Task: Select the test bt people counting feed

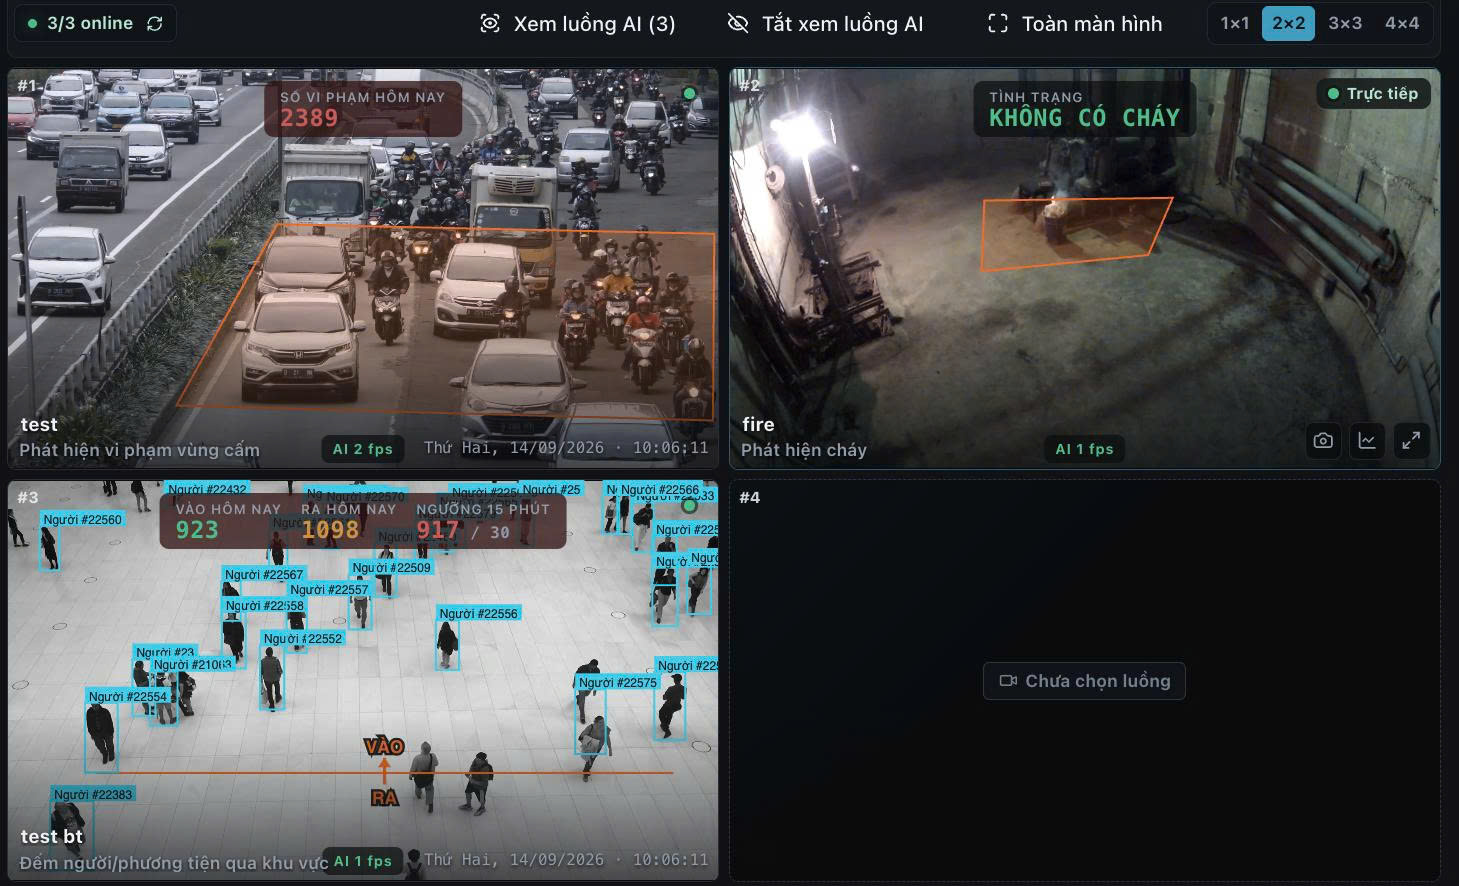Action: click(363, 681)
